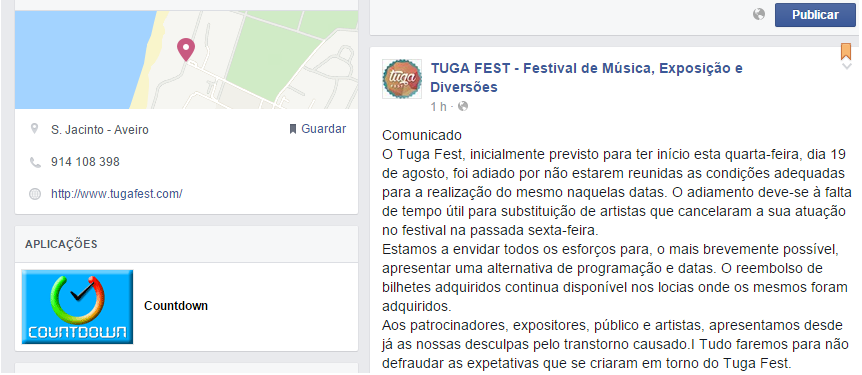Open the 1 h post timestamp

tap(438, 107)
